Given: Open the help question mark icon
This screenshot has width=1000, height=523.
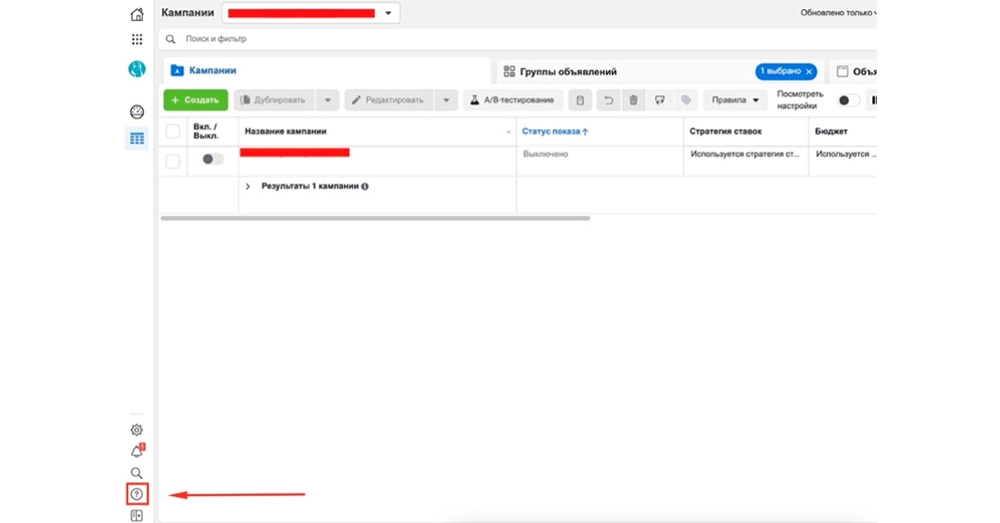Looking at the screenshot, I should point(136,494).
